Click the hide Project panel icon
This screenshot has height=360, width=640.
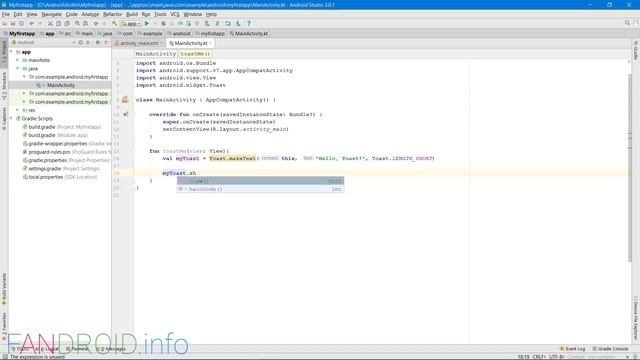(x=106, y=42)
